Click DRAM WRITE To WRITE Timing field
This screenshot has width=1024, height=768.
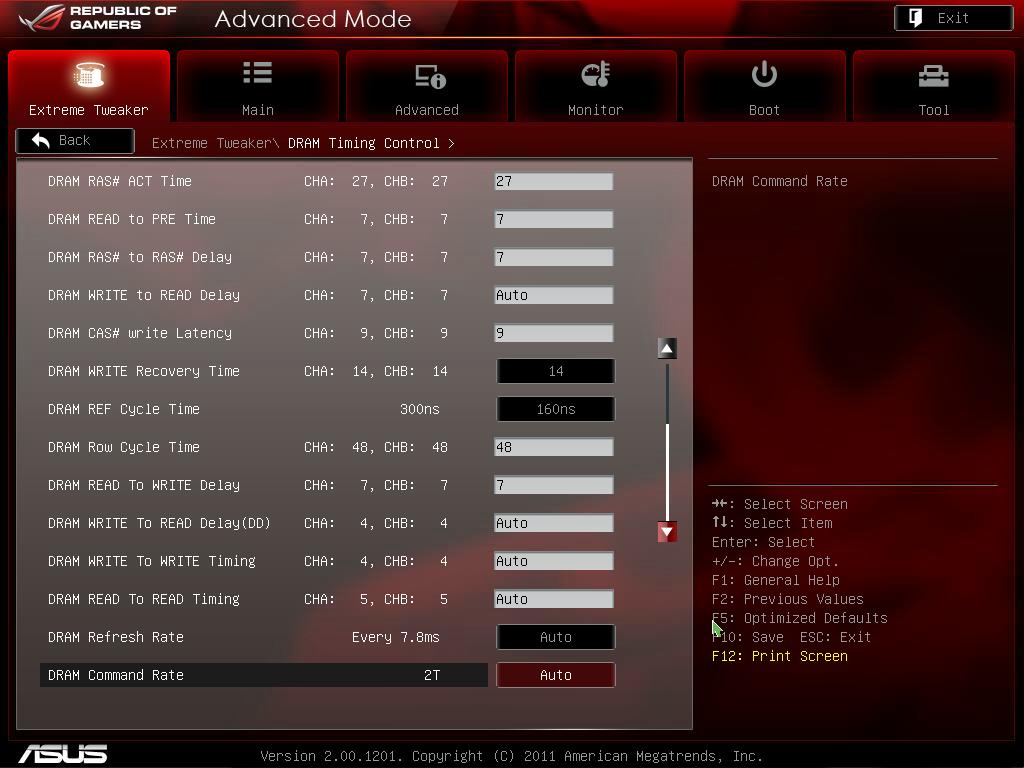coord(554,561)
